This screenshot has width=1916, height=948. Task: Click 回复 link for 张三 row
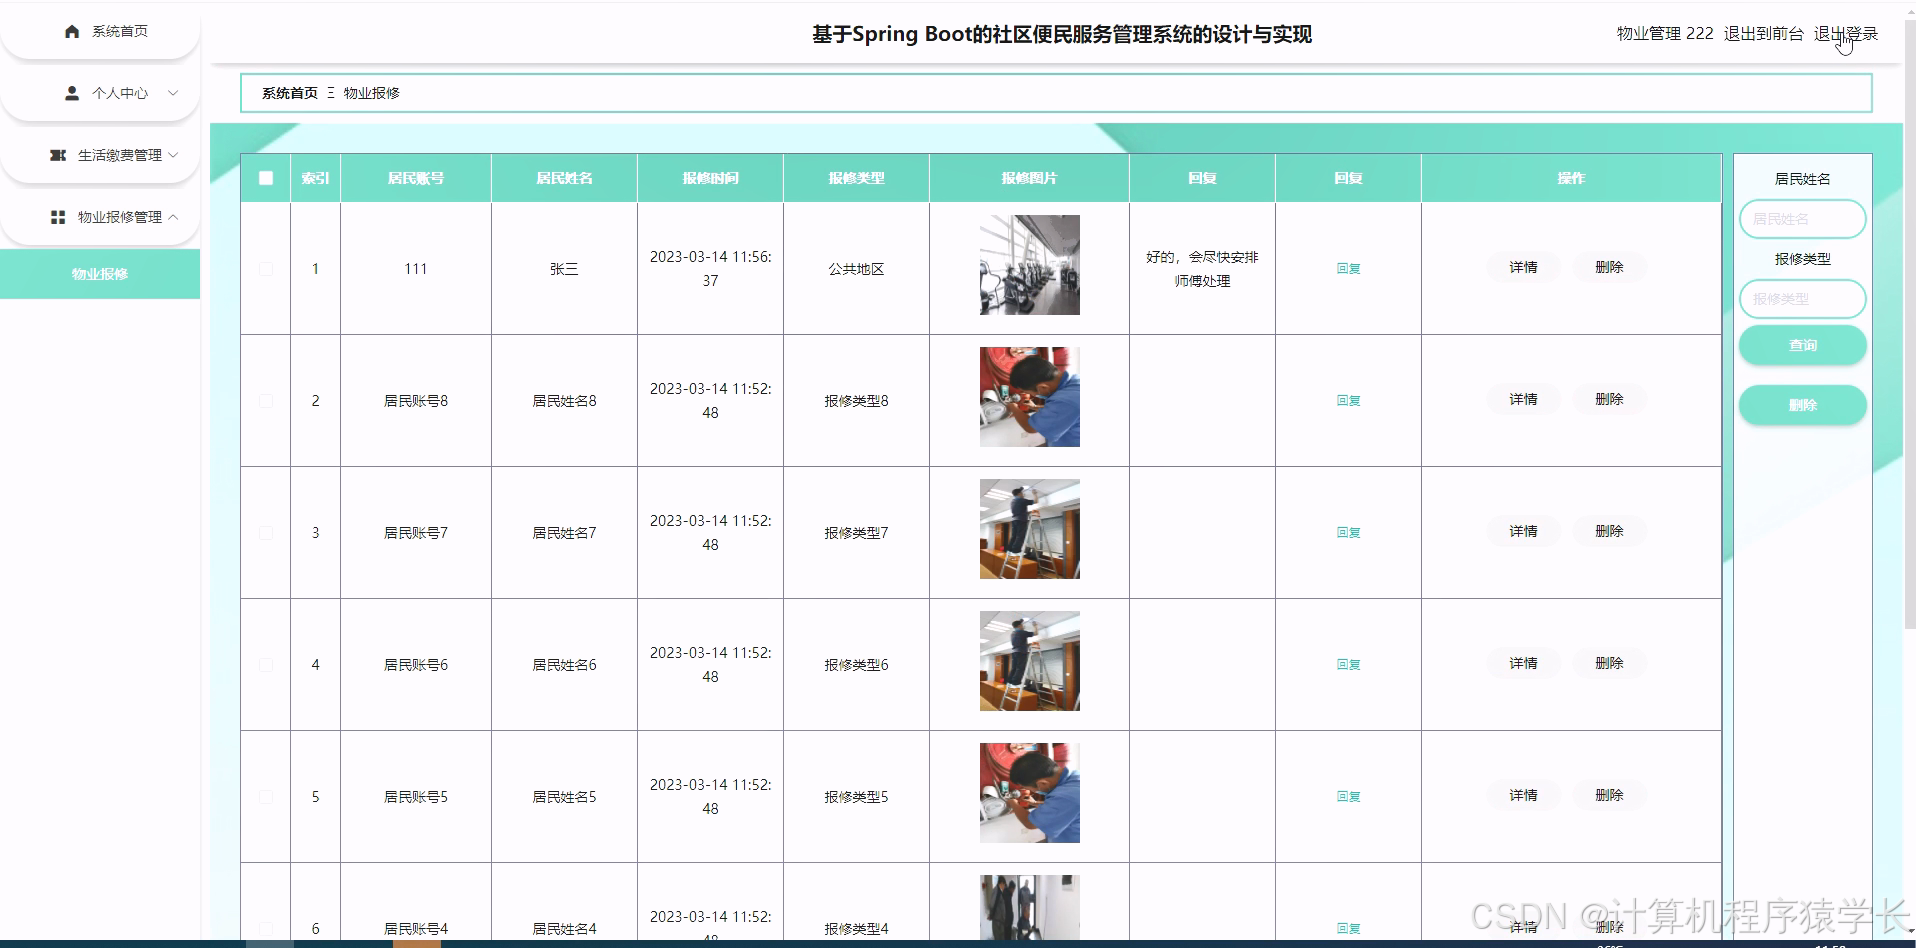coord(1348,268)
